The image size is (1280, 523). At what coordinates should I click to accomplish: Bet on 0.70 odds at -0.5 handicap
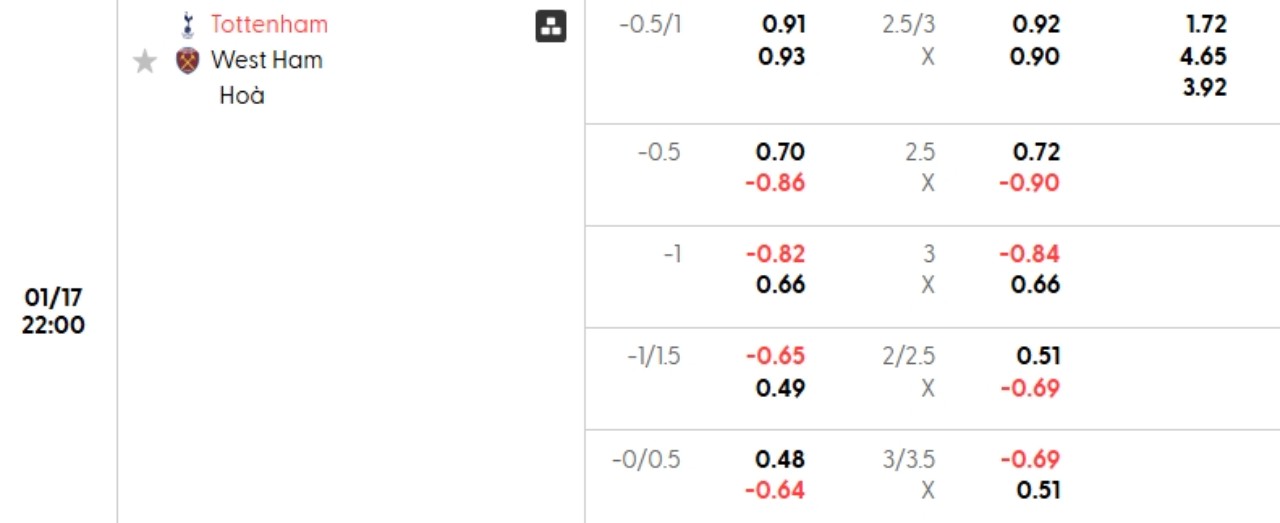tap(781, 152)
